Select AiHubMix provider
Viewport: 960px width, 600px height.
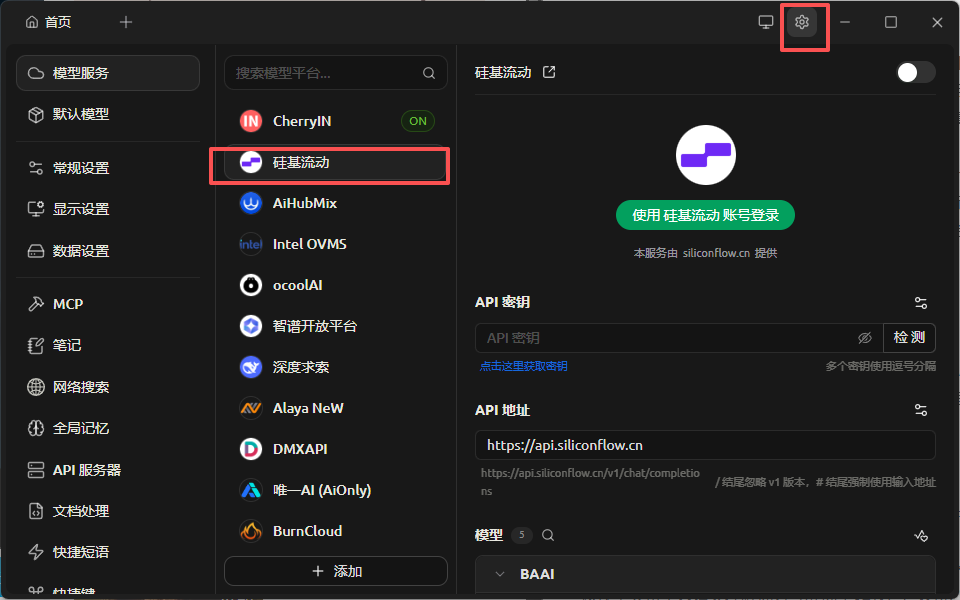tap(336, 203)
